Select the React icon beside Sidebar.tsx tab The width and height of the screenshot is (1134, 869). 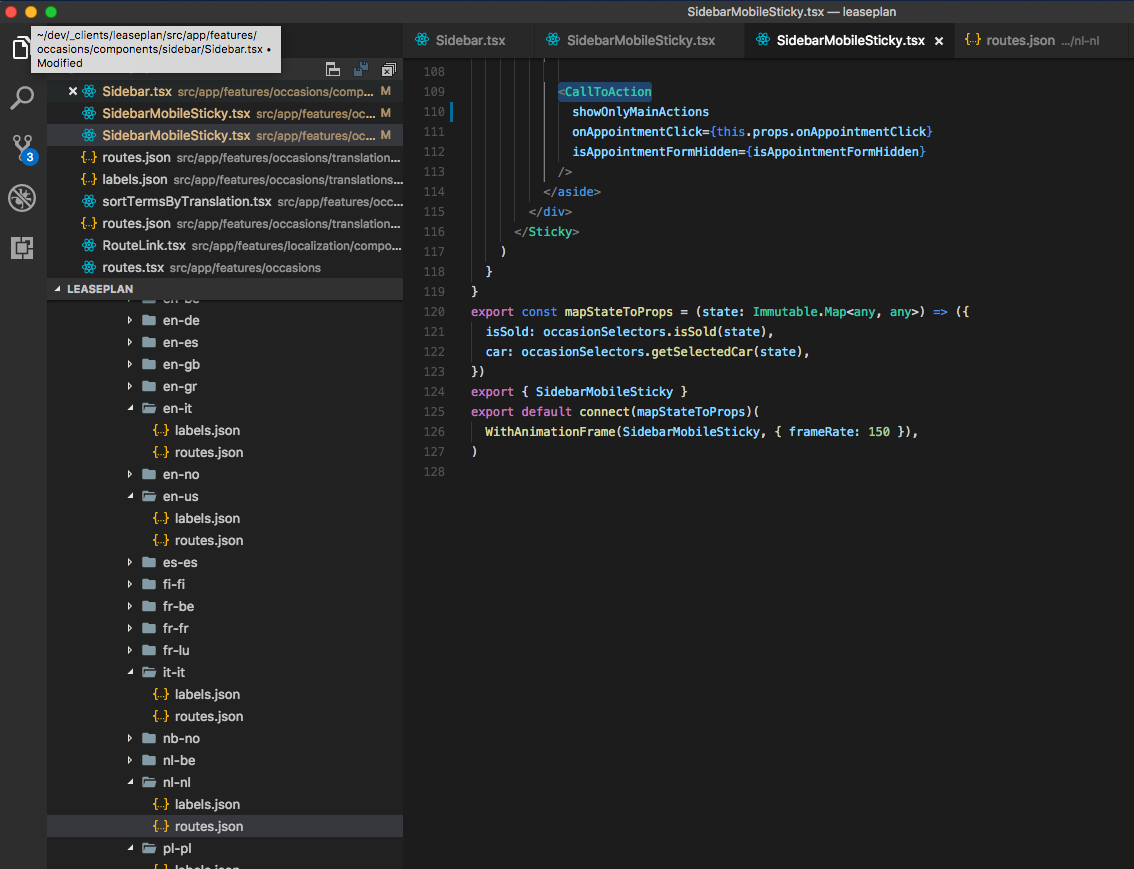pos(424,40)
